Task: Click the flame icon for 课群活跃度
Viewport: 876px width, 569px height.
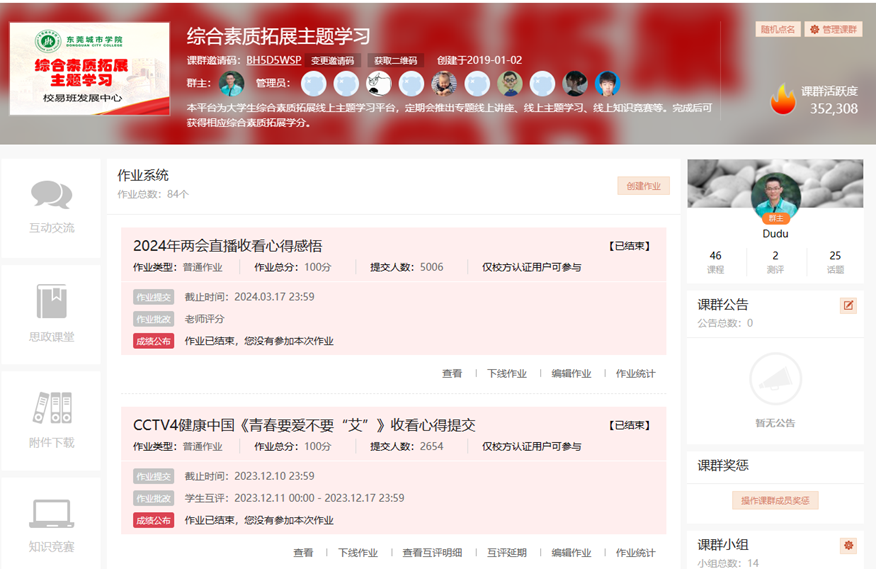Action: (783, 99)
